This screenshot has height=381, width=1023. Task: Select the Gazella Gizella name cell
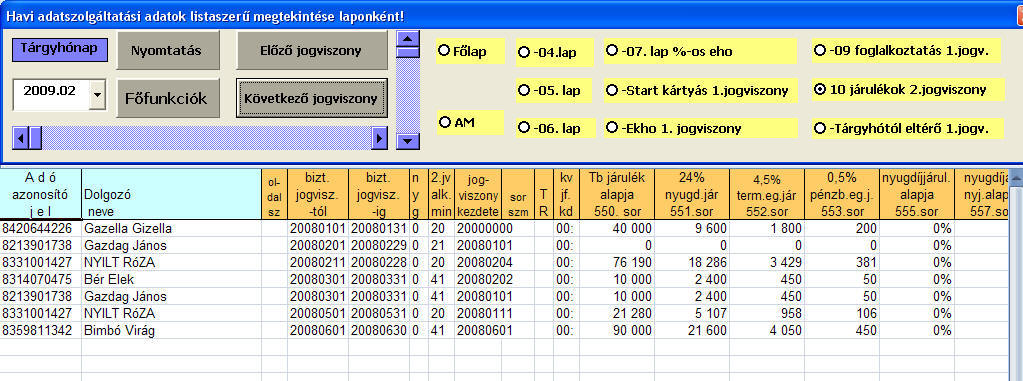tap(172, 228)
